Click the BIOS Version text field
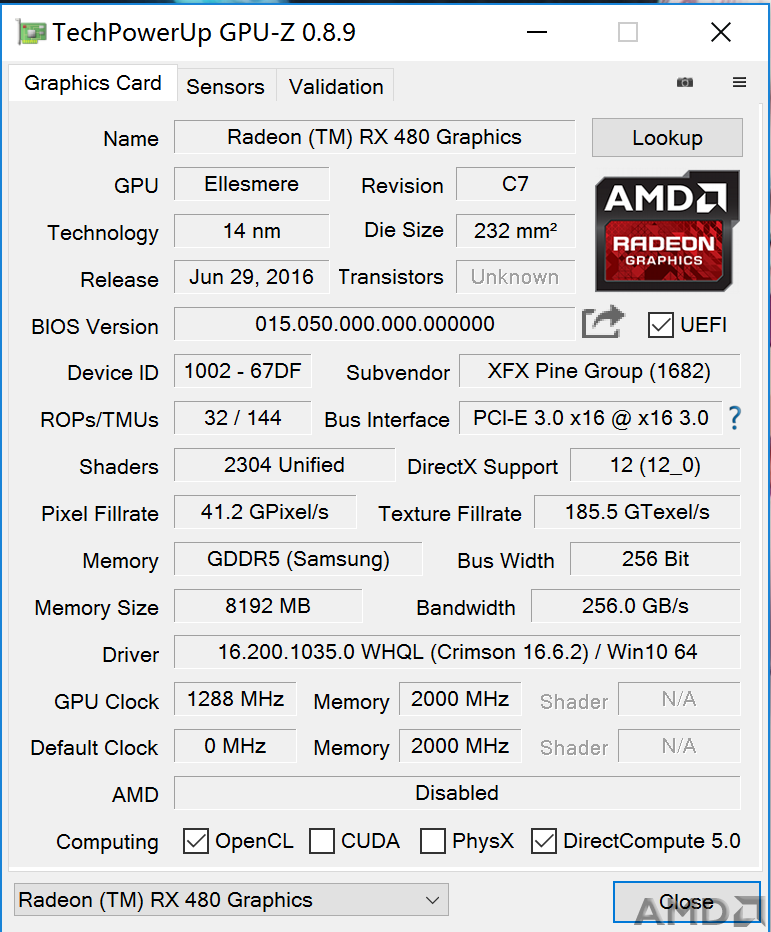Viewport: 771px width, 932px height. pyautogui.click(x=375, y=324)
